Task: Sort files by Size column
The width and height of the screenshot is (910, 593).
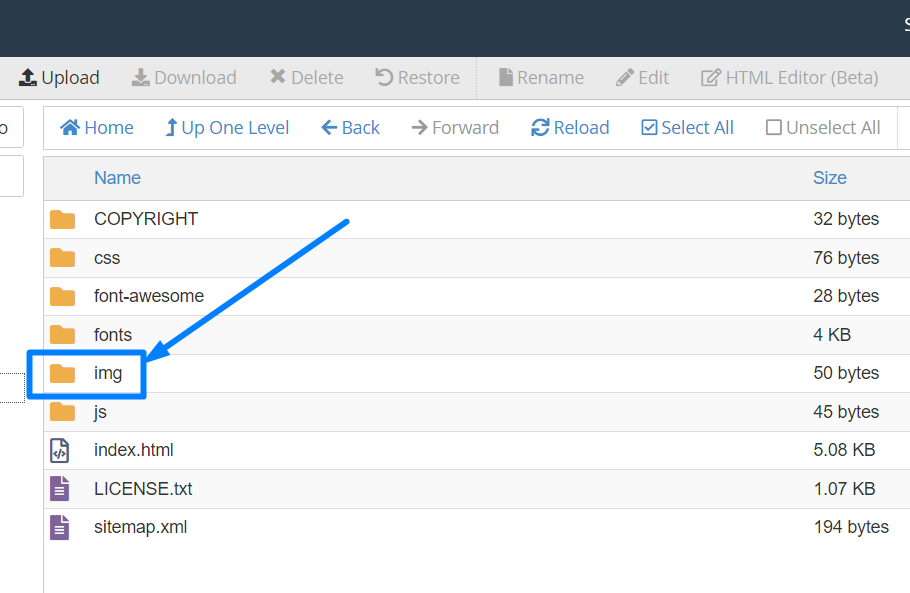Action: [829, 178]
